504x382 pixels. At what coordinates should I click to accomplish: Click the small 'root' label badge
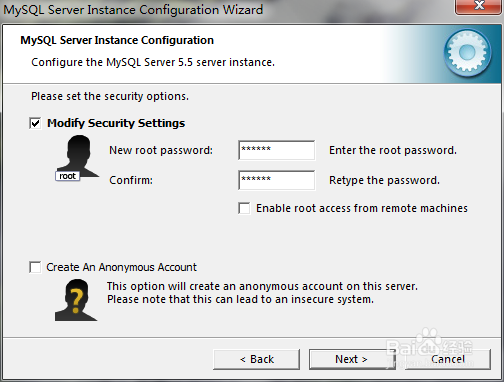(x=67, y=176)
